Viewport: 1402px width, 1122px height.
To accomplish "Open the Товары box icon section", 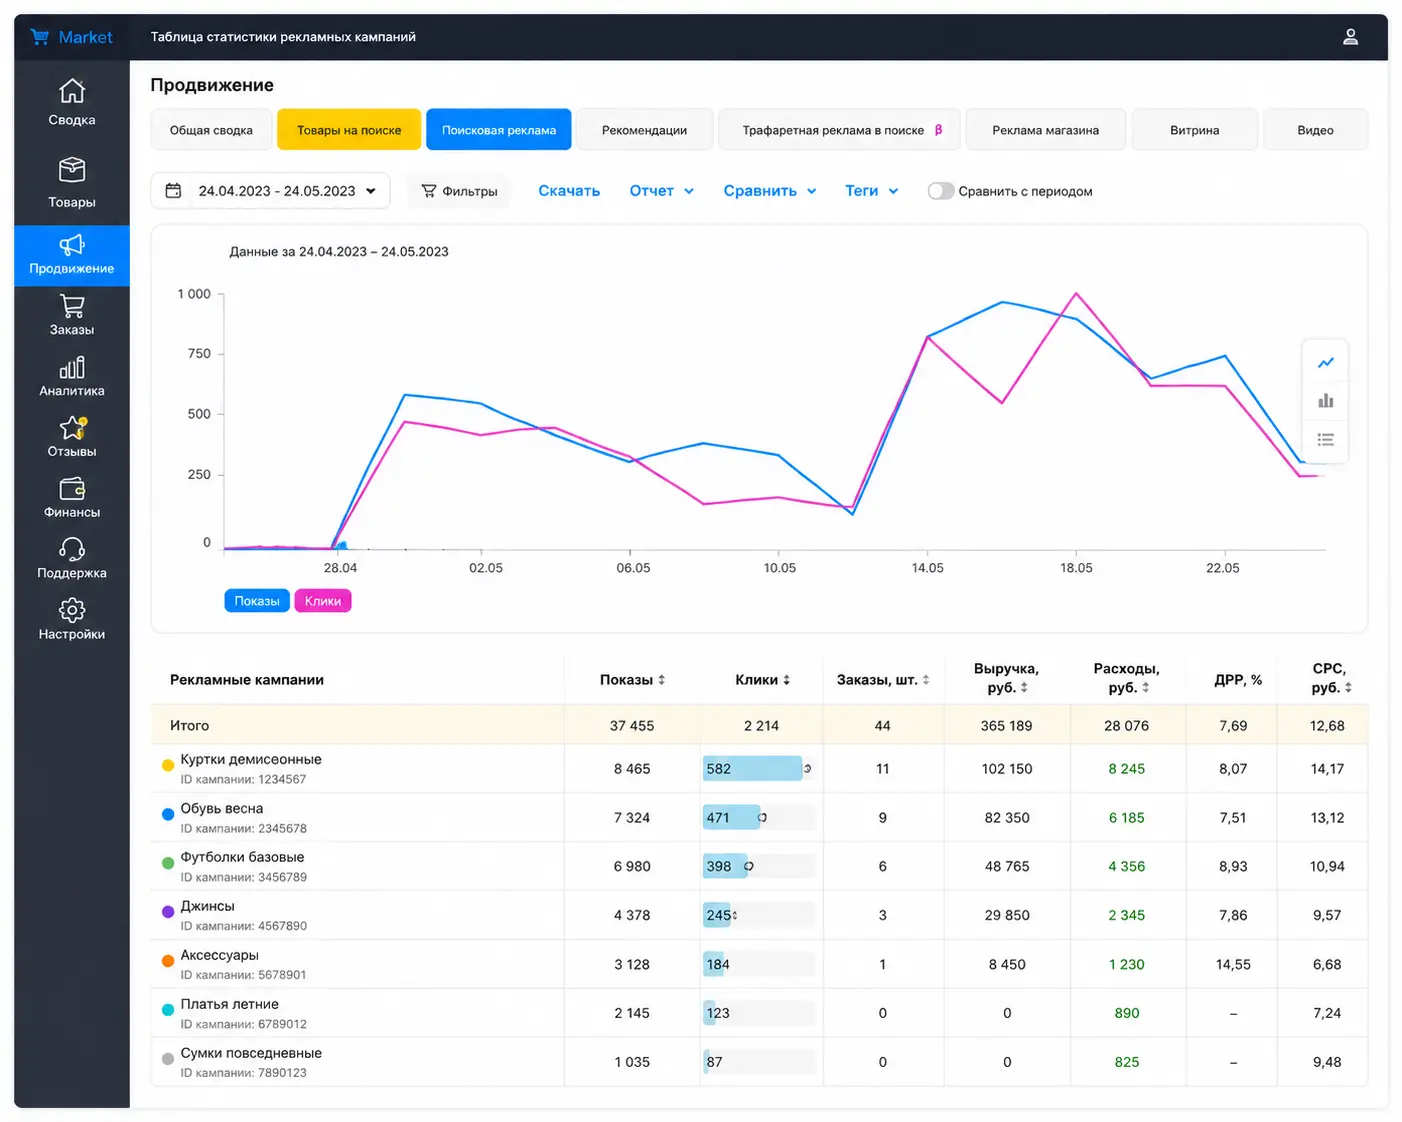I will [71, 182].
